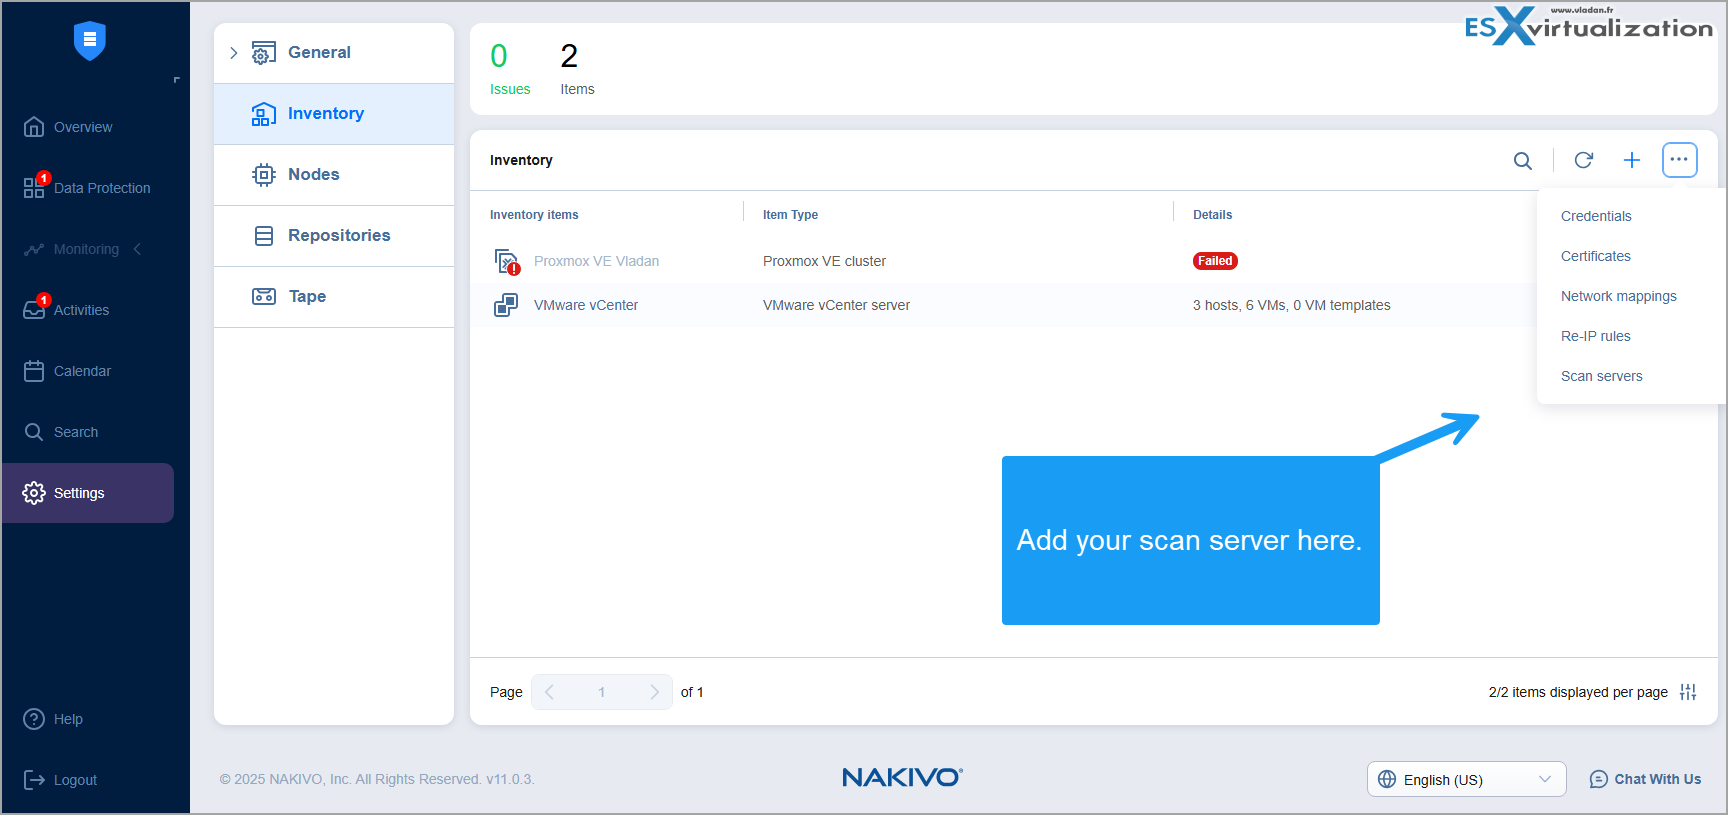Toggle the three-dot more options menu

tap(1680, 160)
